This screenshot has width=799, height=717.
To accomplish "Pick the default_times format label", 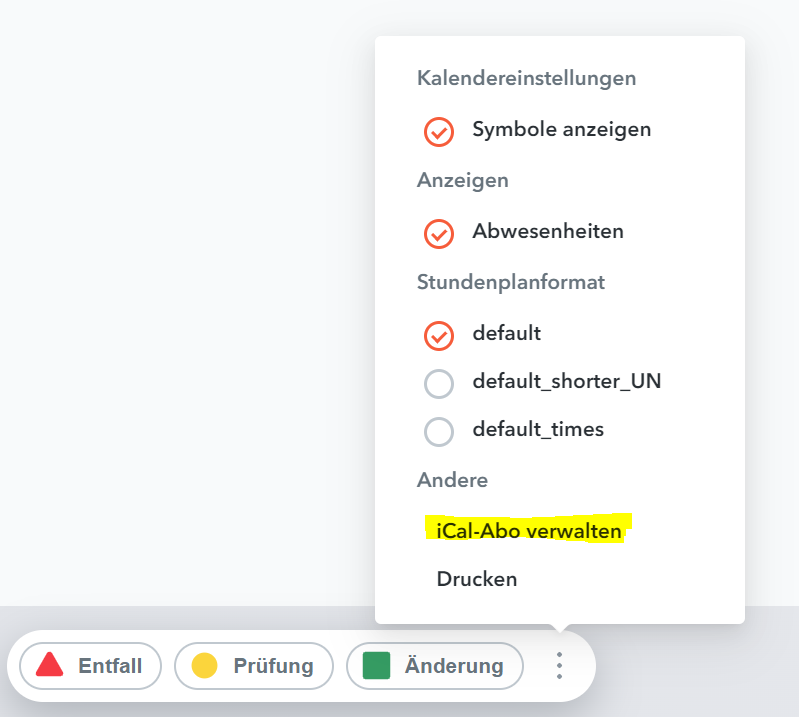I will click(538, 430).
